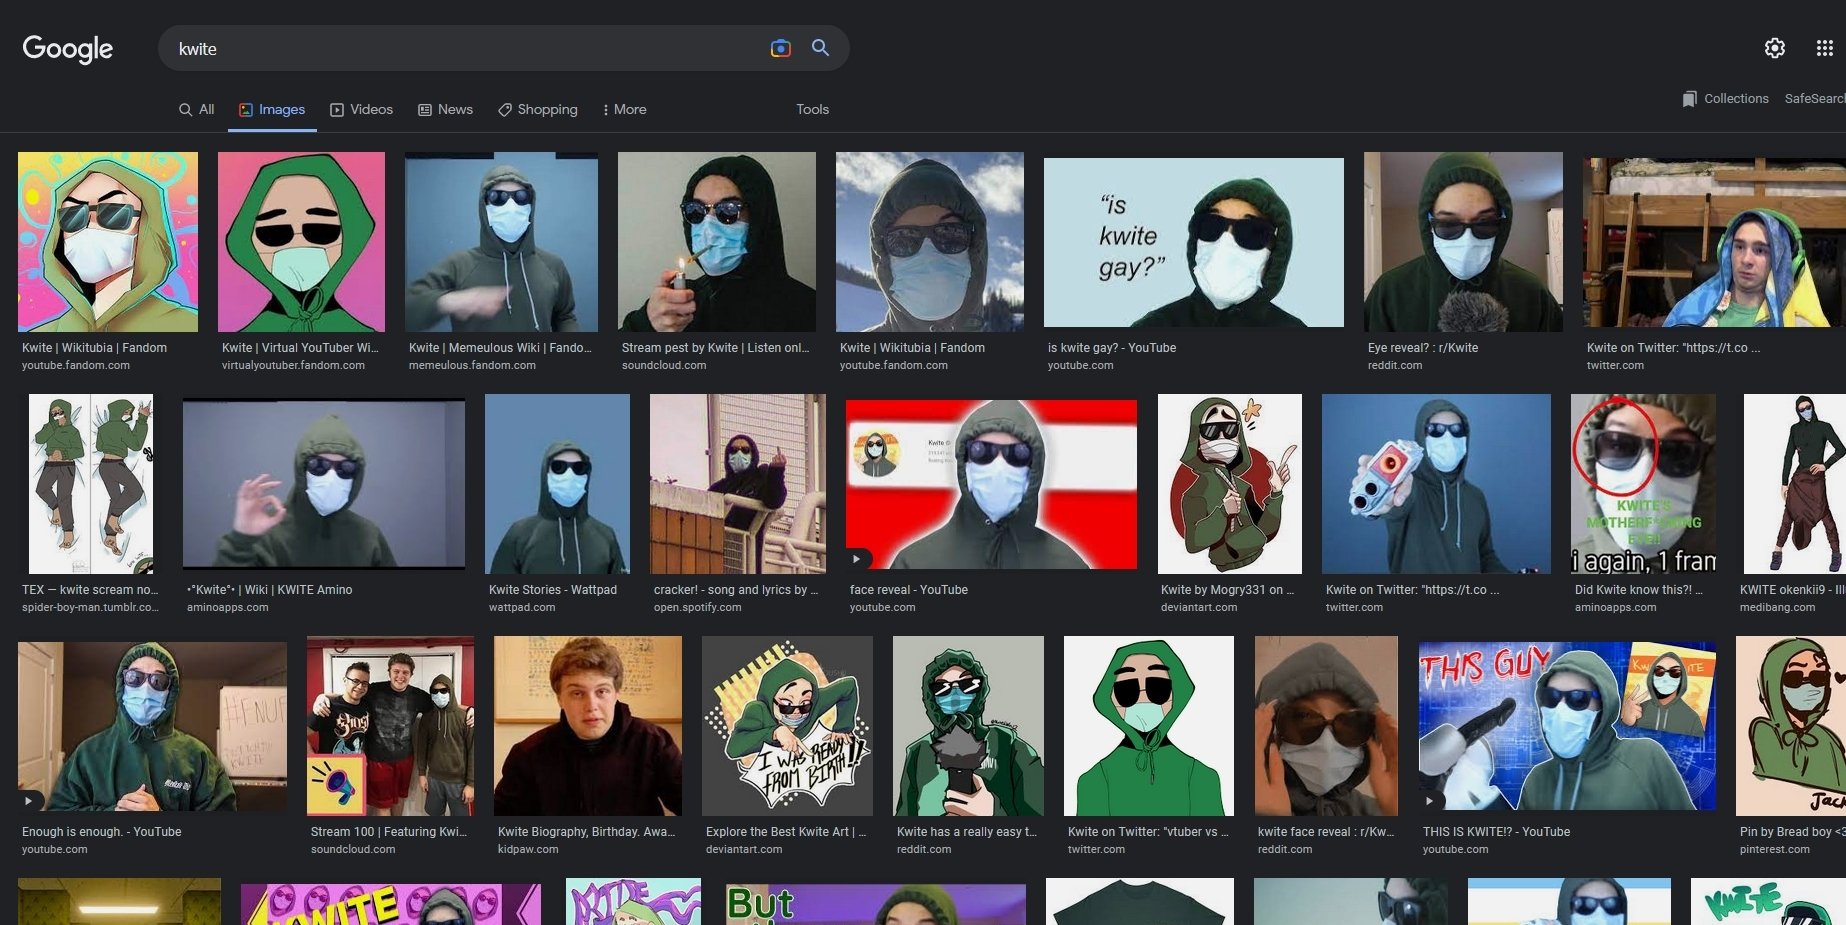The width and height of the screenshot is (1846, 925).
Task: Click 'spider-boy-man.tumblr.co...' source text
Action: pyautogui.click(x=90, y=608)
